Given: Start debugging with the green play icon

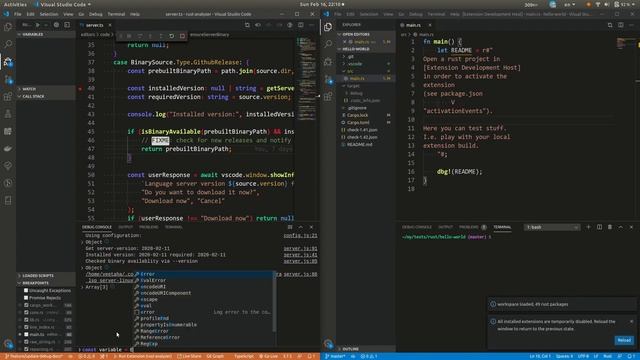Looking at the screenshot, I should (38, 25).
